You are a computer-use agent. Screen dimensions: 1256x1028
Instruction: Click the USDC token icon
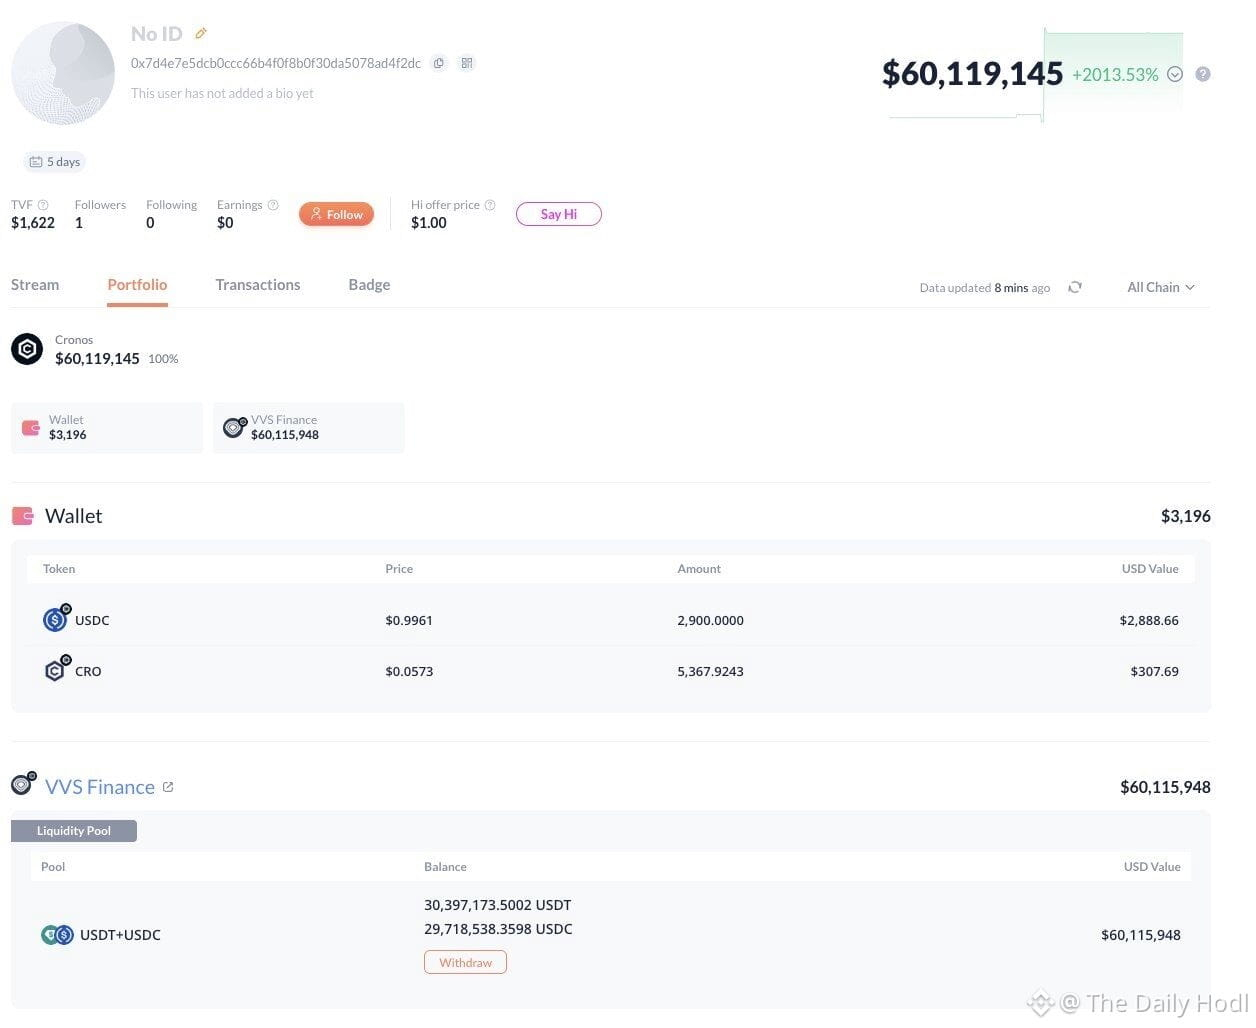pyautogui.click(x=56, y=619)
